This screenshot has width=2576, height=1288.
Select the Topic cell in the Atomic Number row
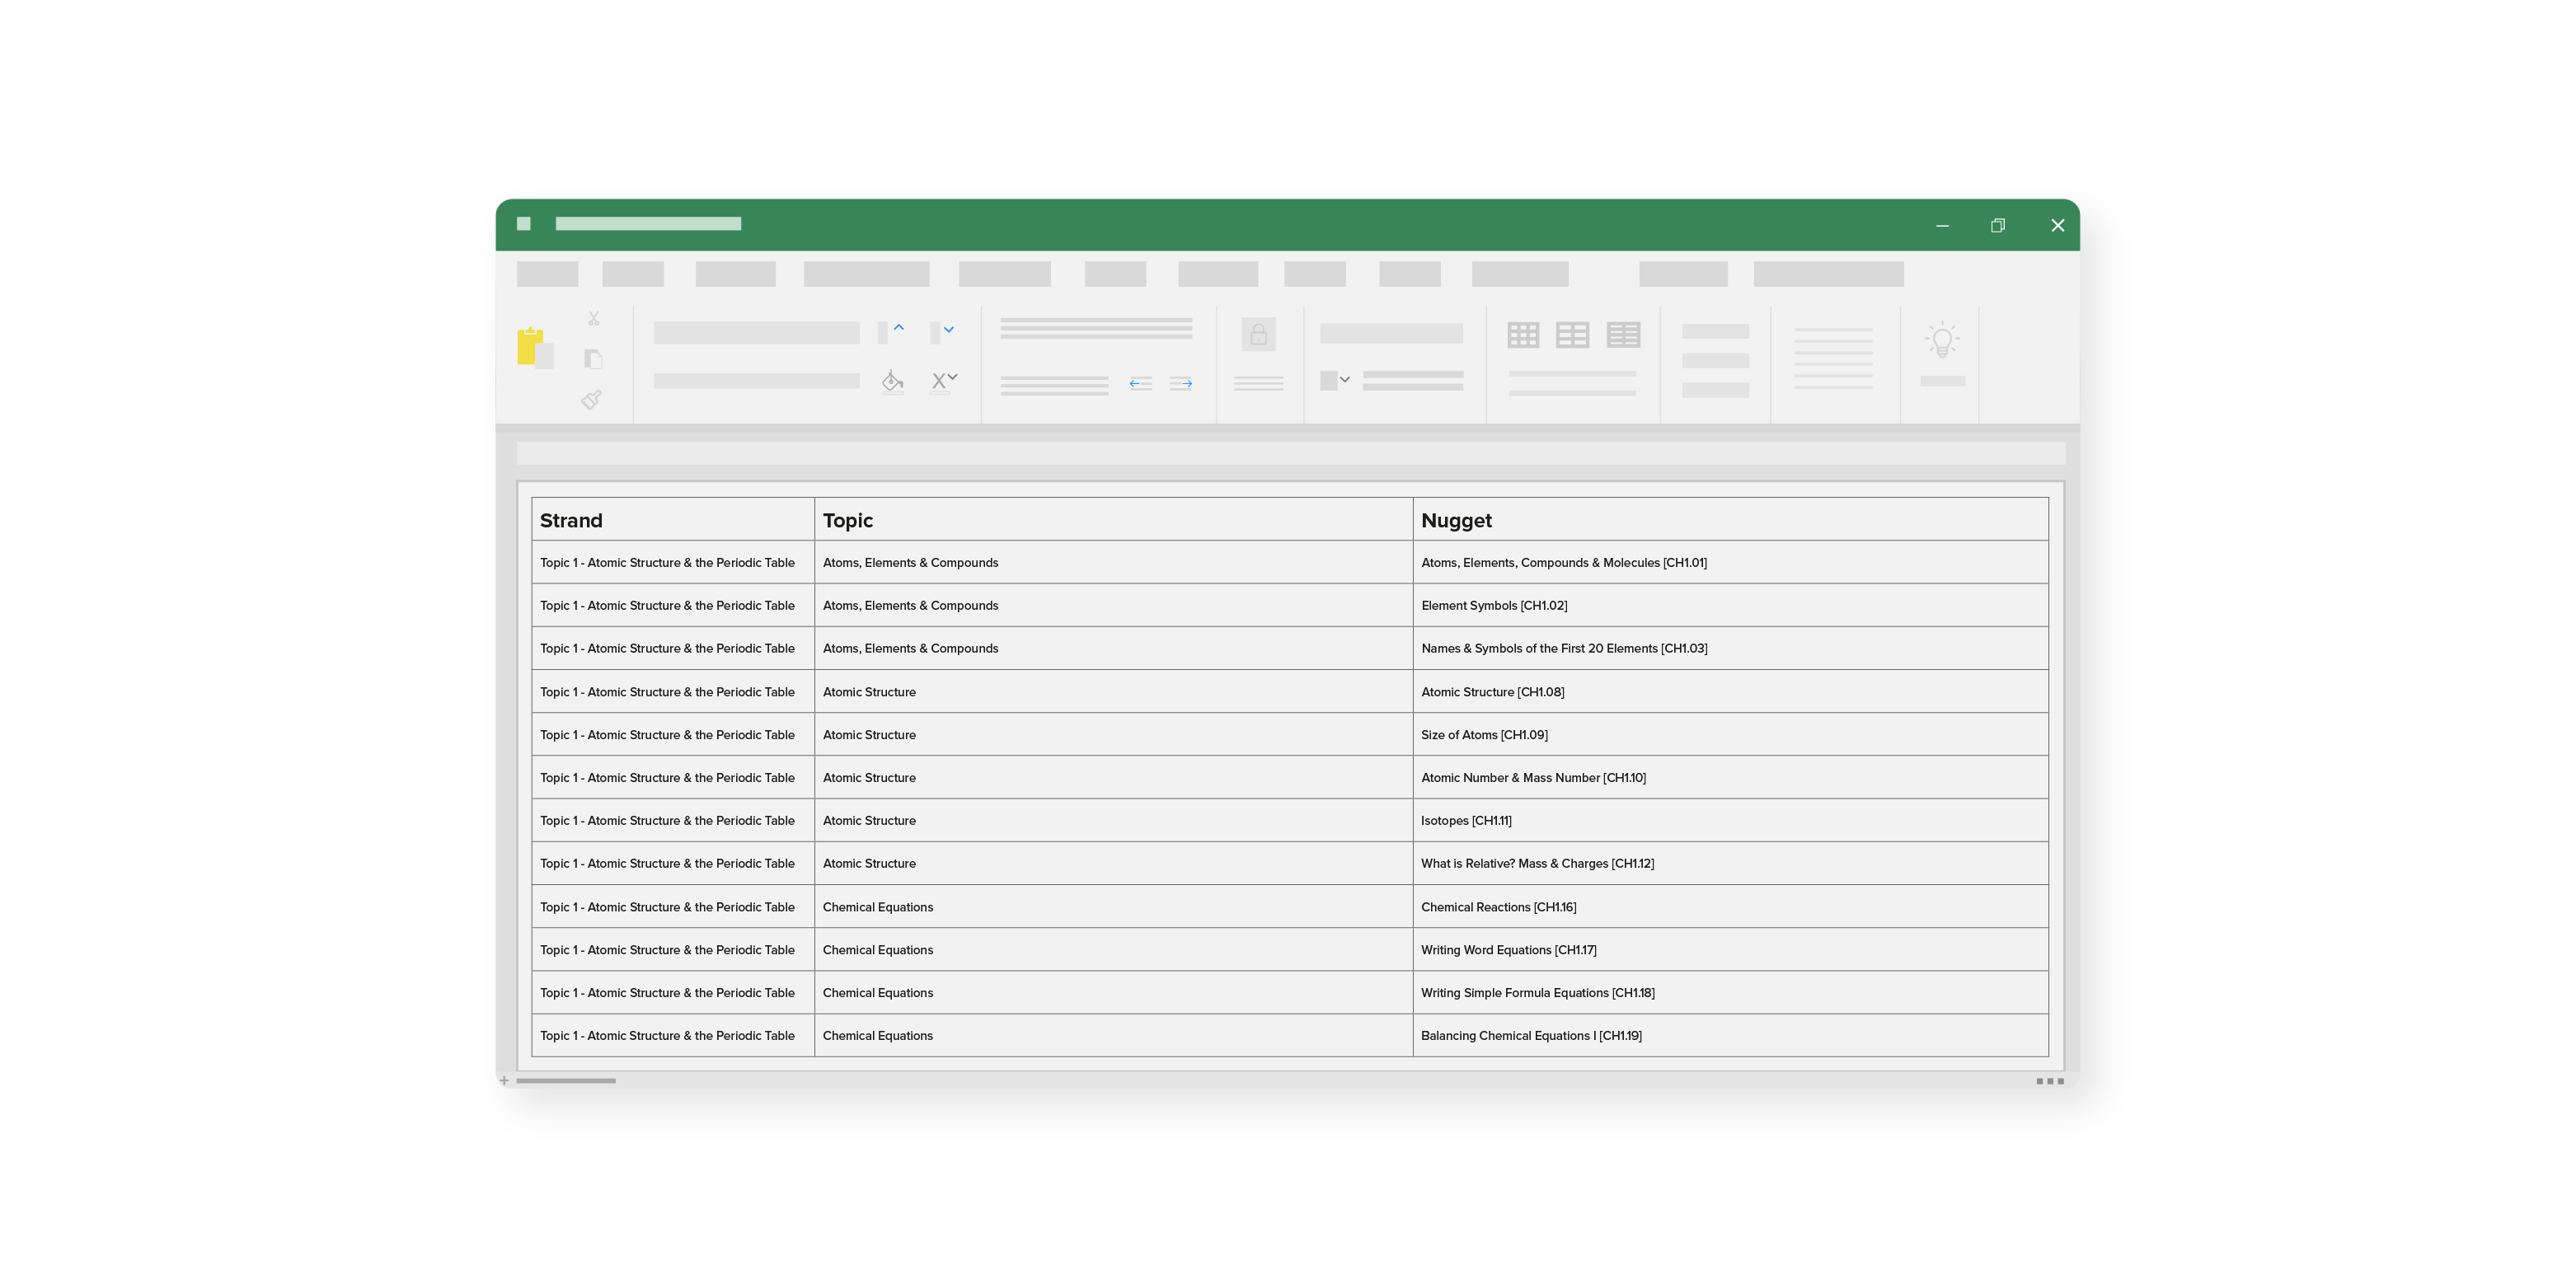click(1113, 778)
